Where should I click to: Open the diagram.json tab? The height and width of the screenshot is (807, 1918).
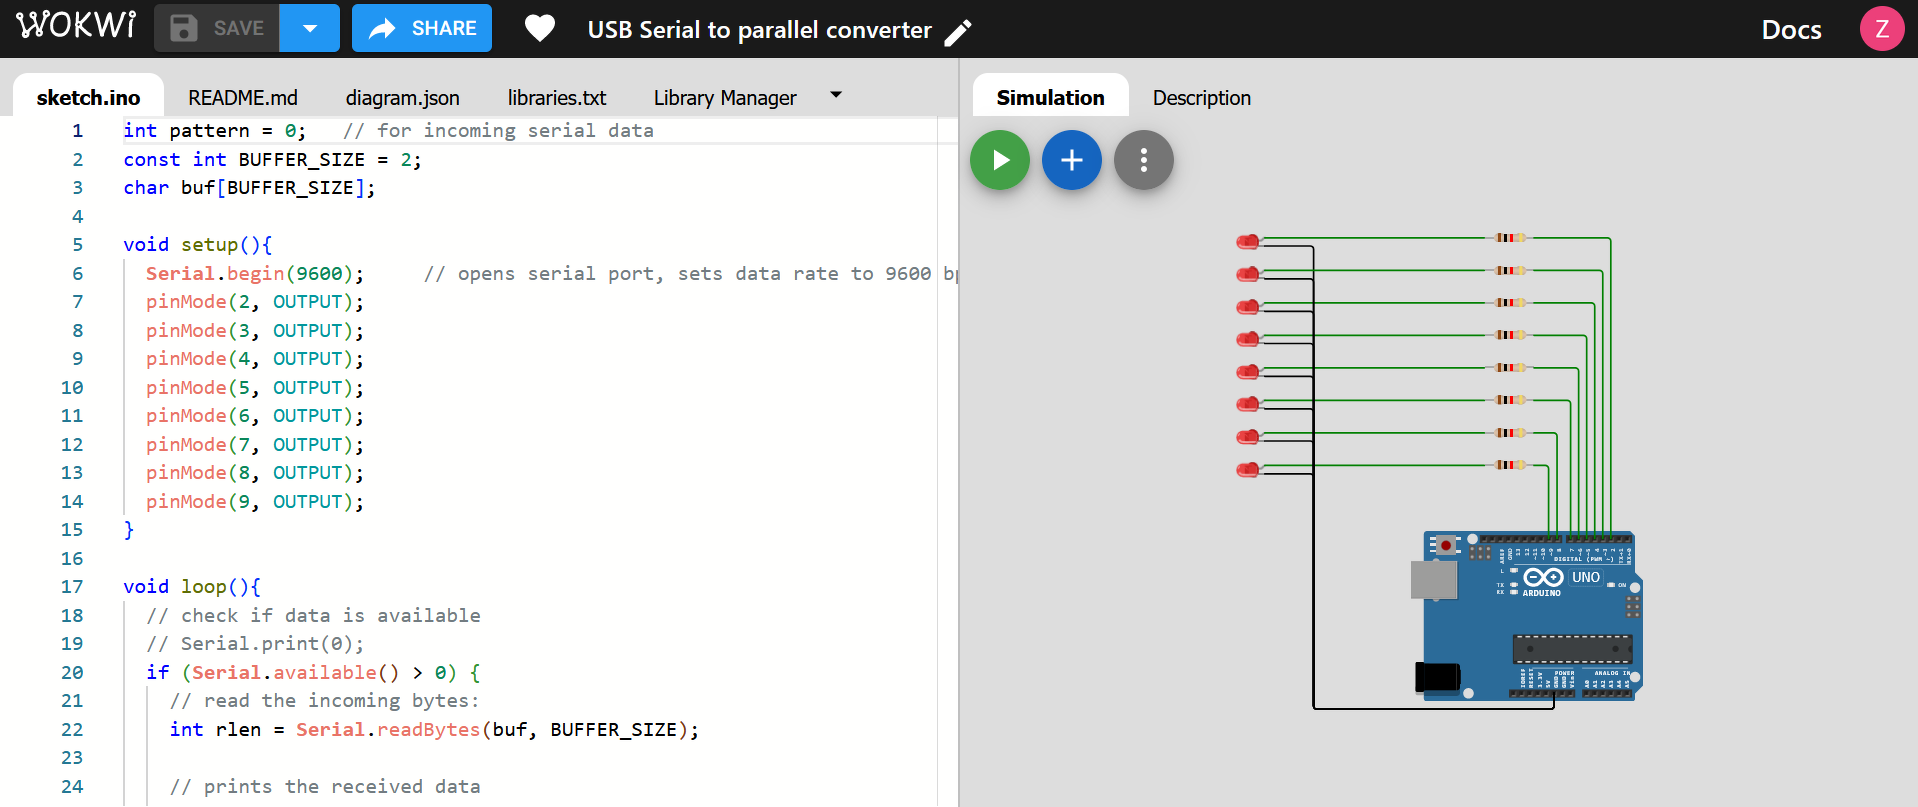click(x=402, y=98)
